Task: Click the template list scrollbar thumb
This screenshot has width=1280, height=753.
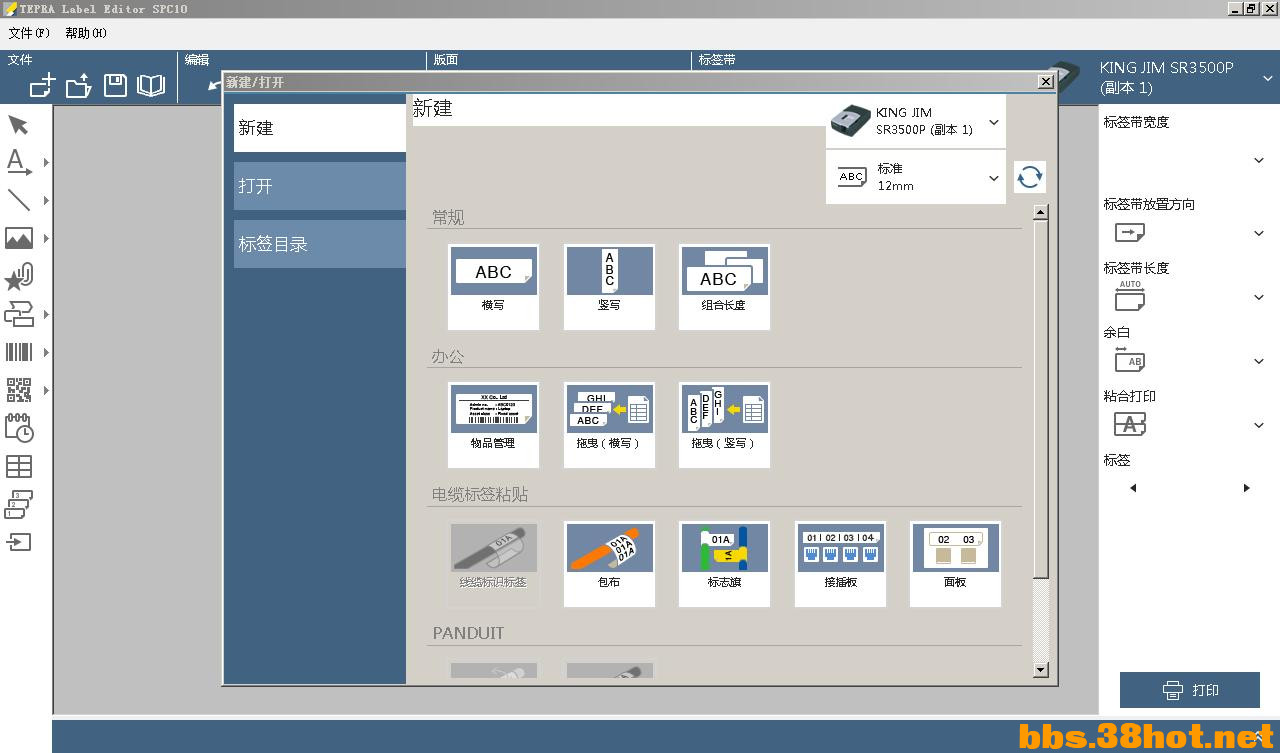Action: coord(1041,399)
